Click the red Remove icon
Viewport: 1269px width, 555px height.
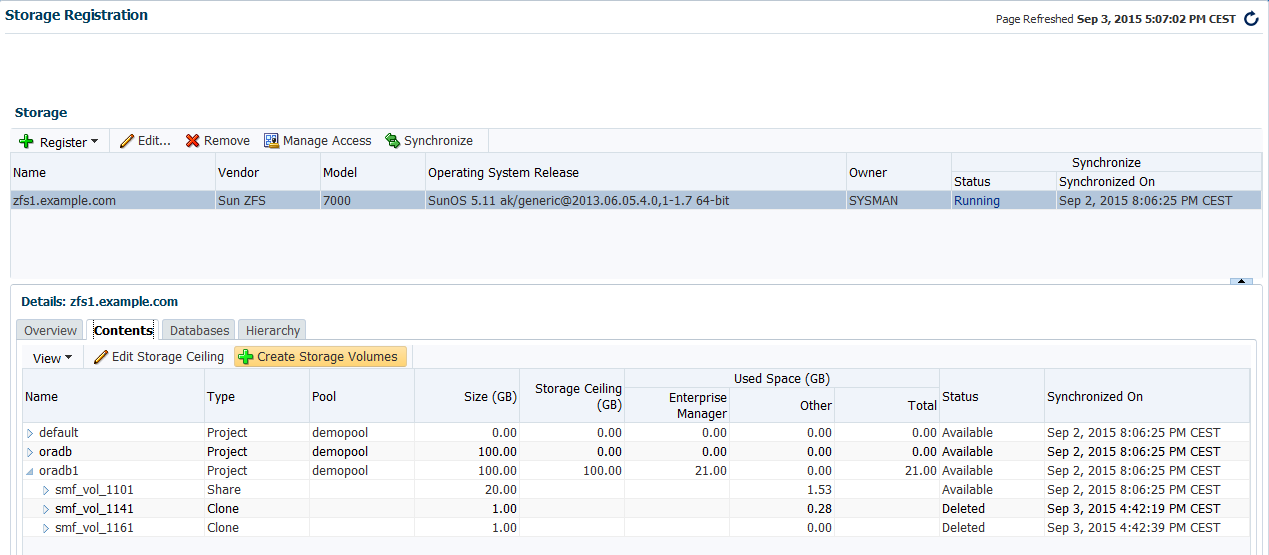(193, 141)
